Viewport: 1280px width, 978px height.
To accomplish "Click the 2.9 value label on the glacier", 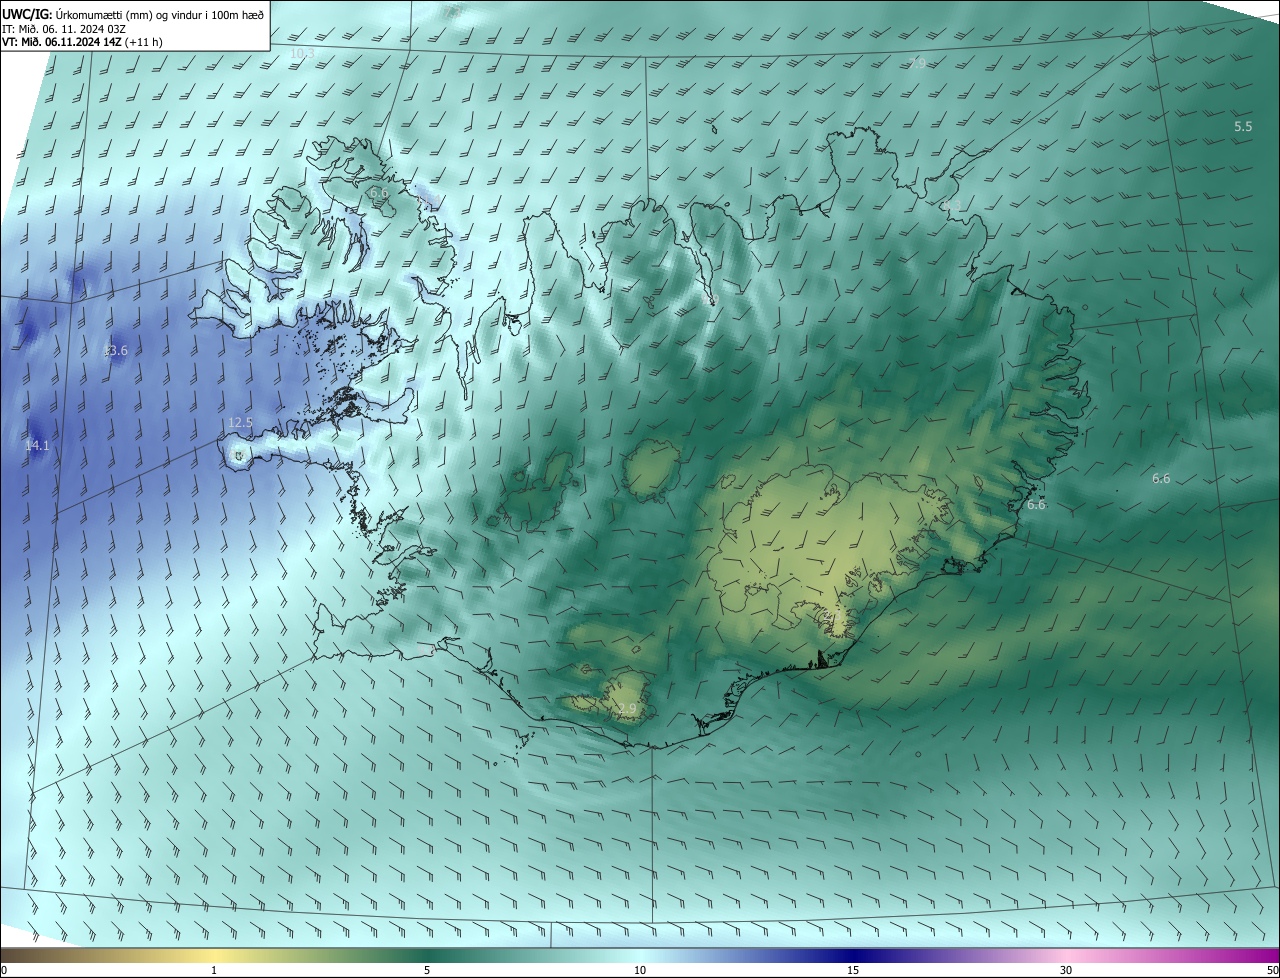I will 627,709.
